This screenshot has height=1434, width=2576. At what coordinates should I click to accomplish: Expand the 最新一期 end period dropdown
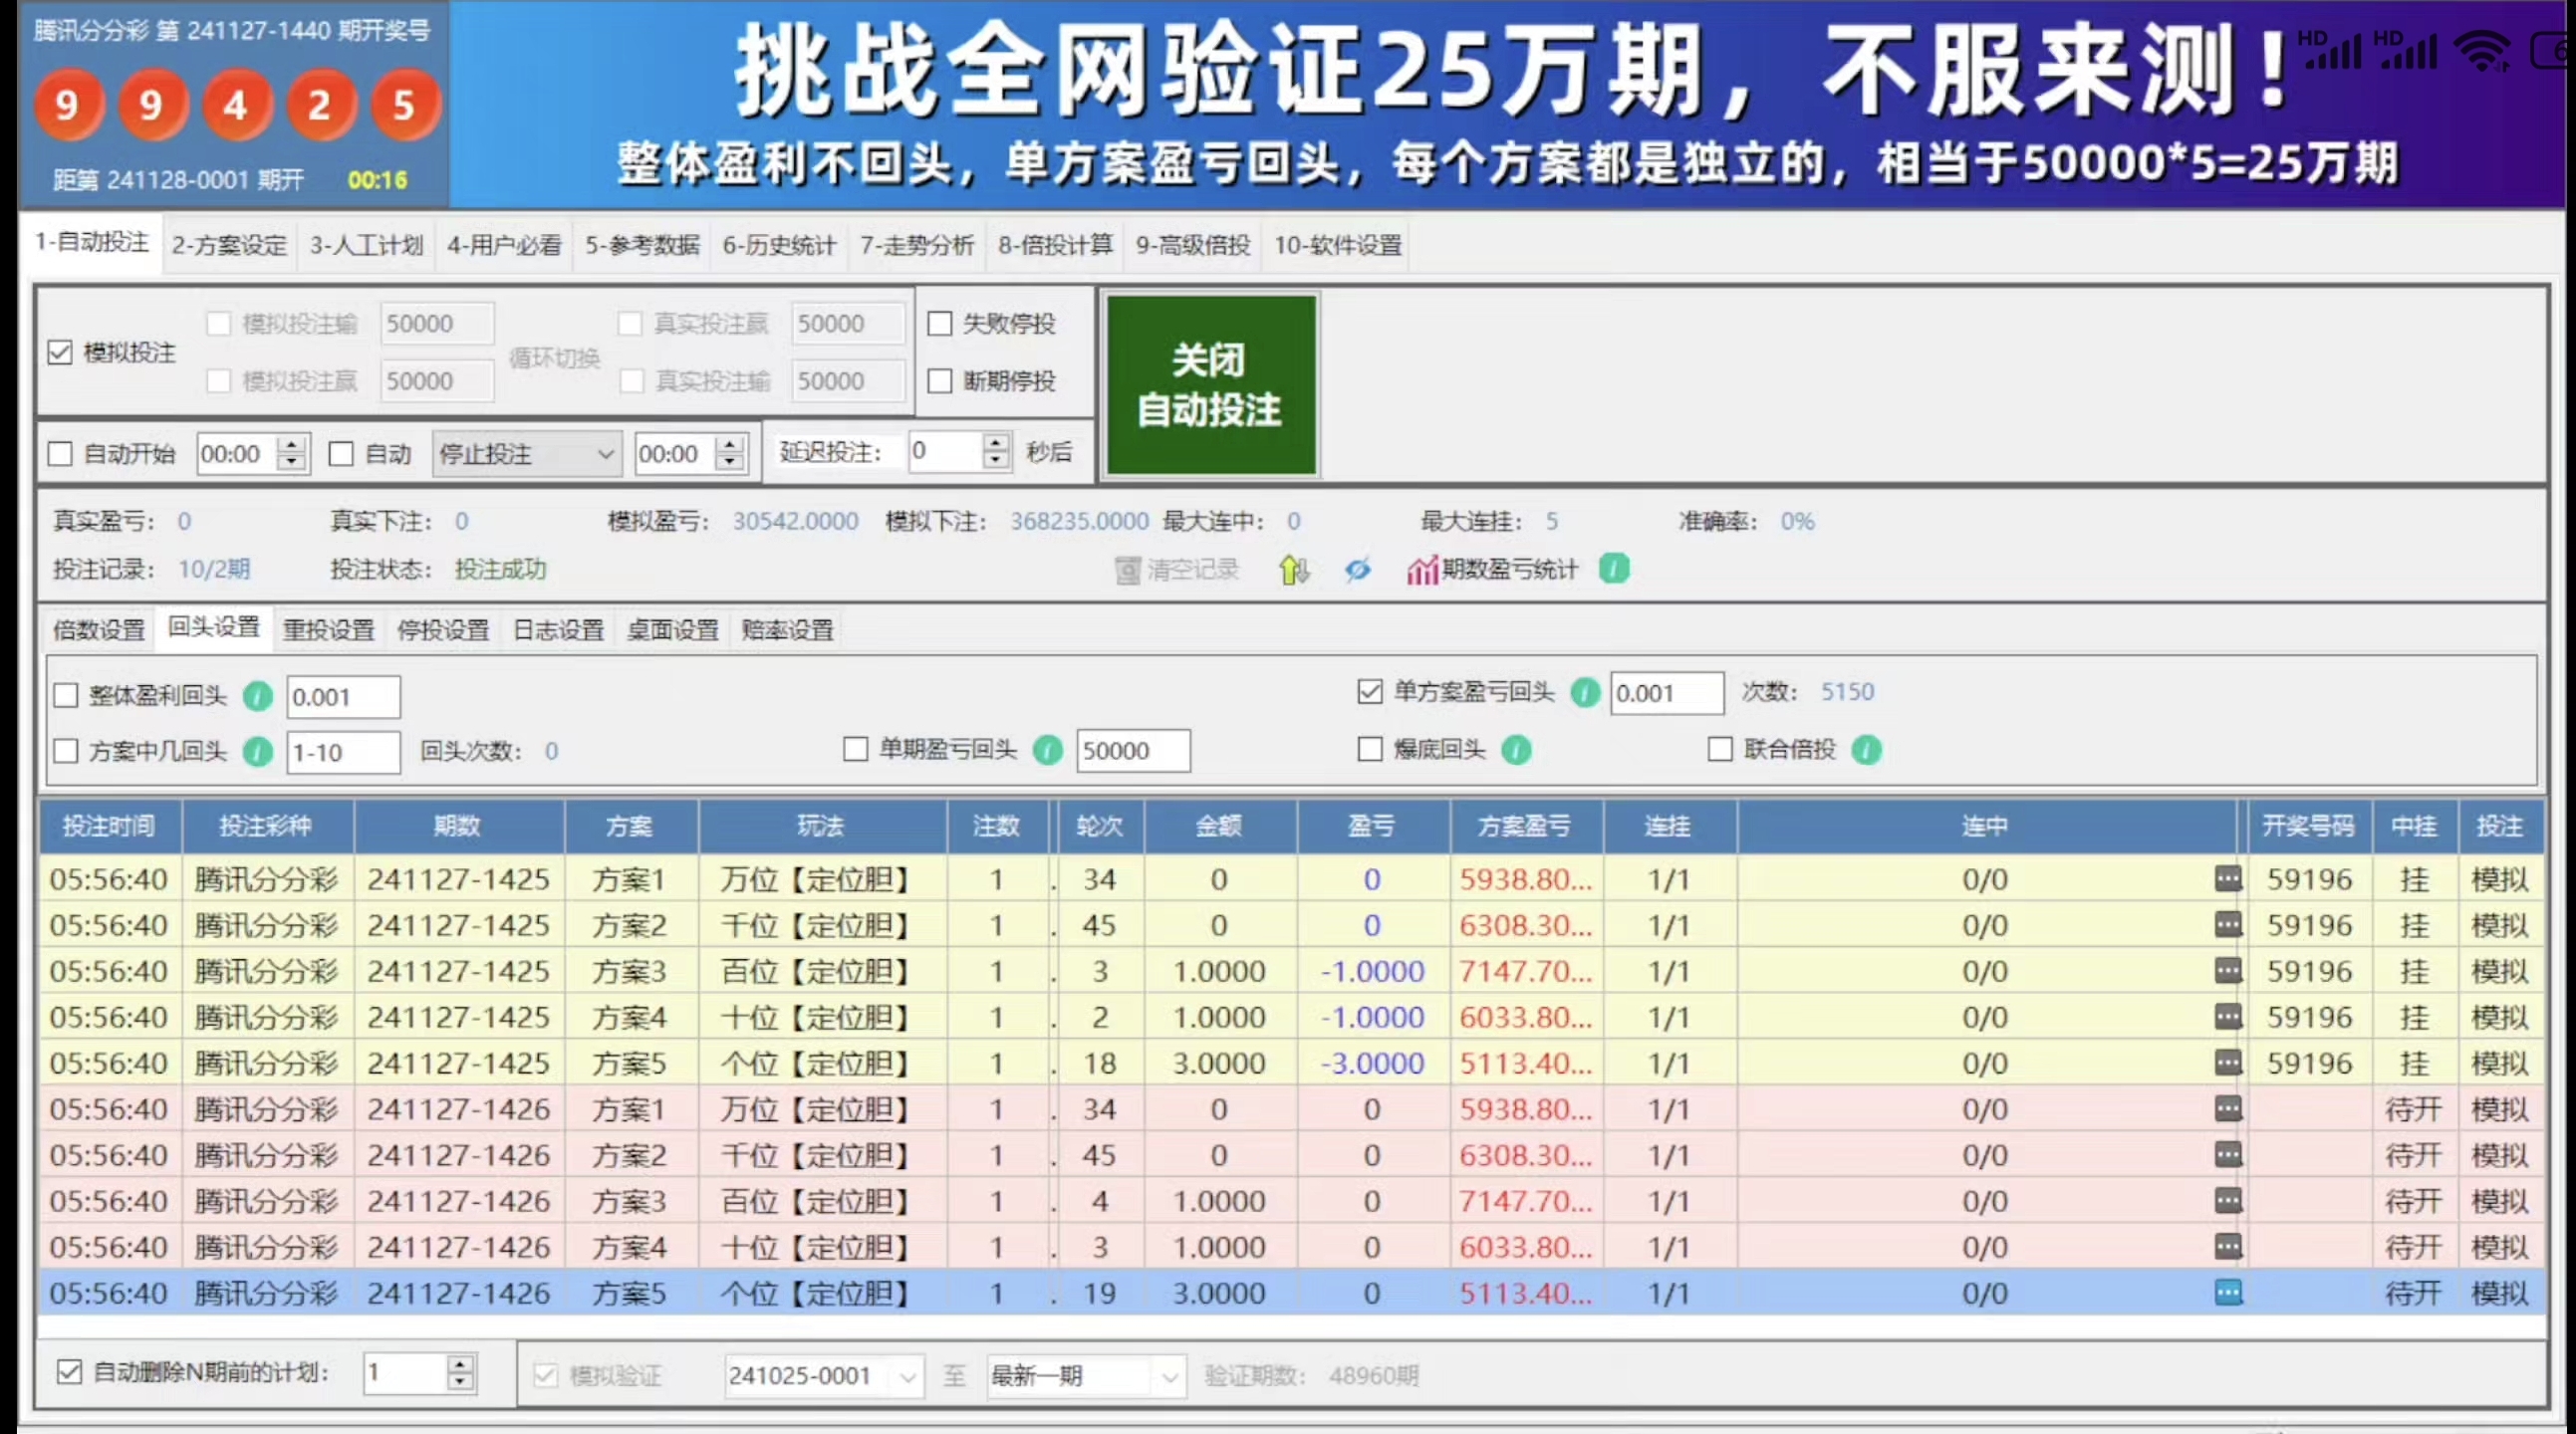point(1169,1377)
